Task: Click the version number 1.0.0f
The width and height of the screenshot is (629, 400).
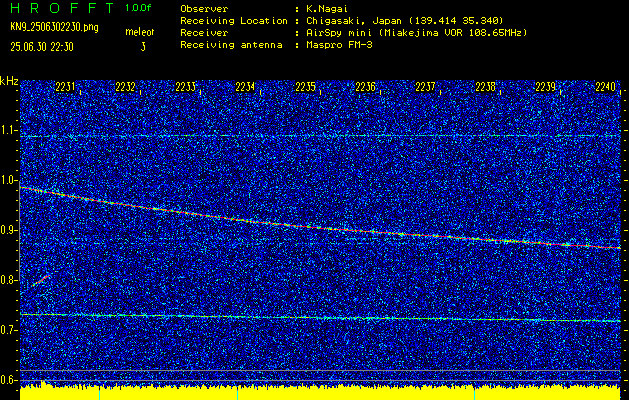Action: coord(138,8)
